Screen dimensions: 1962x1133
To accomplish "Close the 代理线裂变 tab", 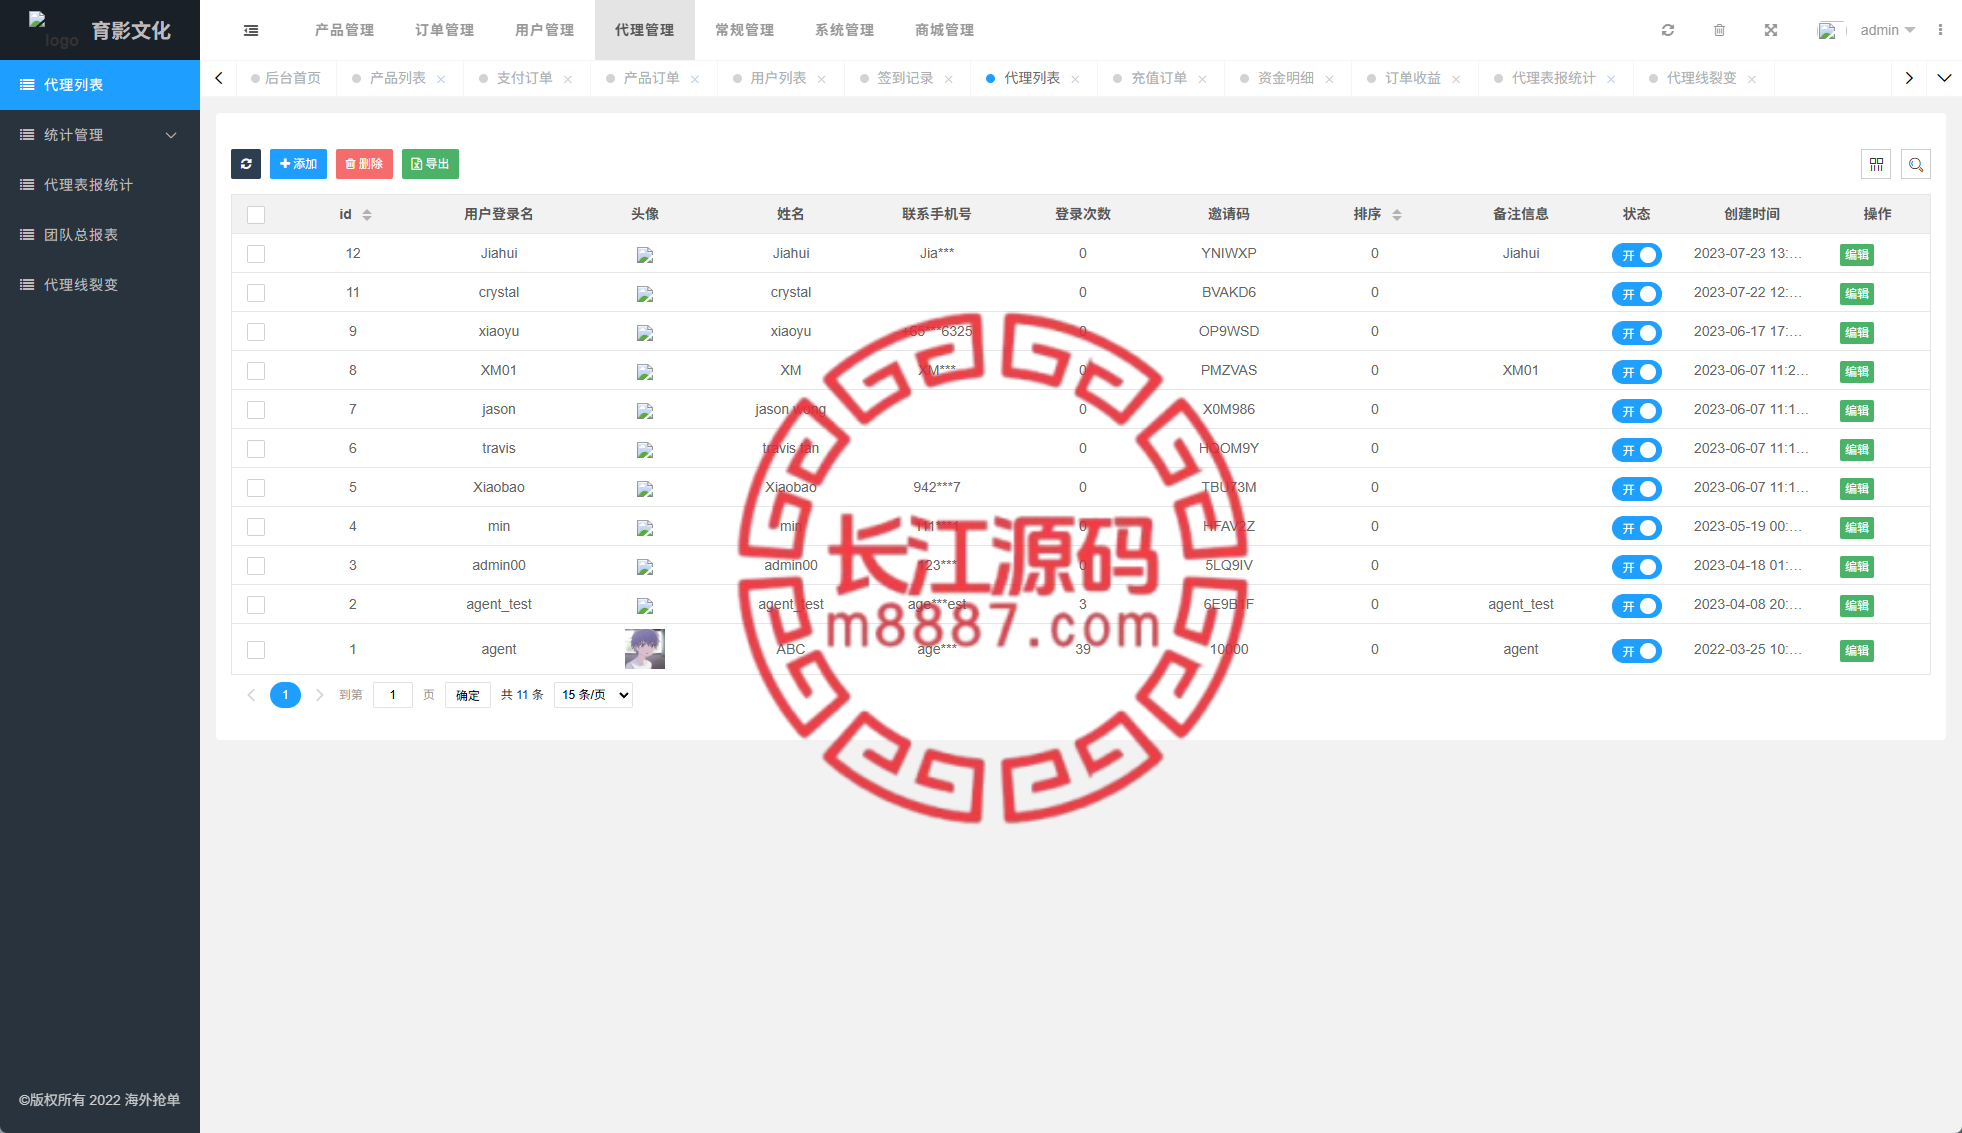I will (1753, 79).
